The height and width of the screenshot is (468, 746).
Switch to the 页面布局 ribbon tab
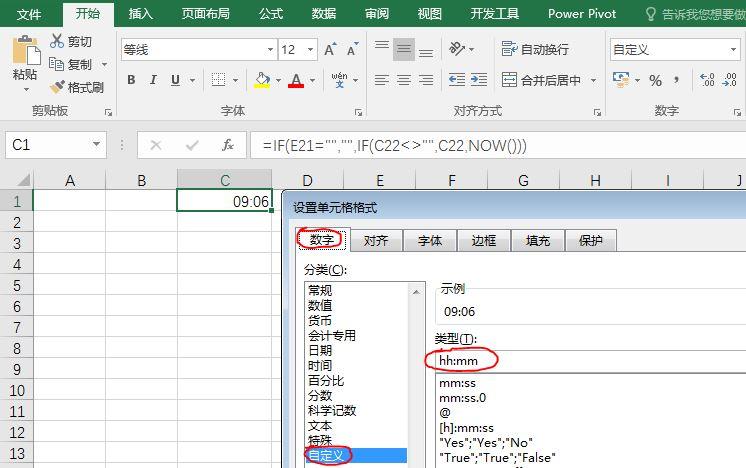tap(206, 14)
